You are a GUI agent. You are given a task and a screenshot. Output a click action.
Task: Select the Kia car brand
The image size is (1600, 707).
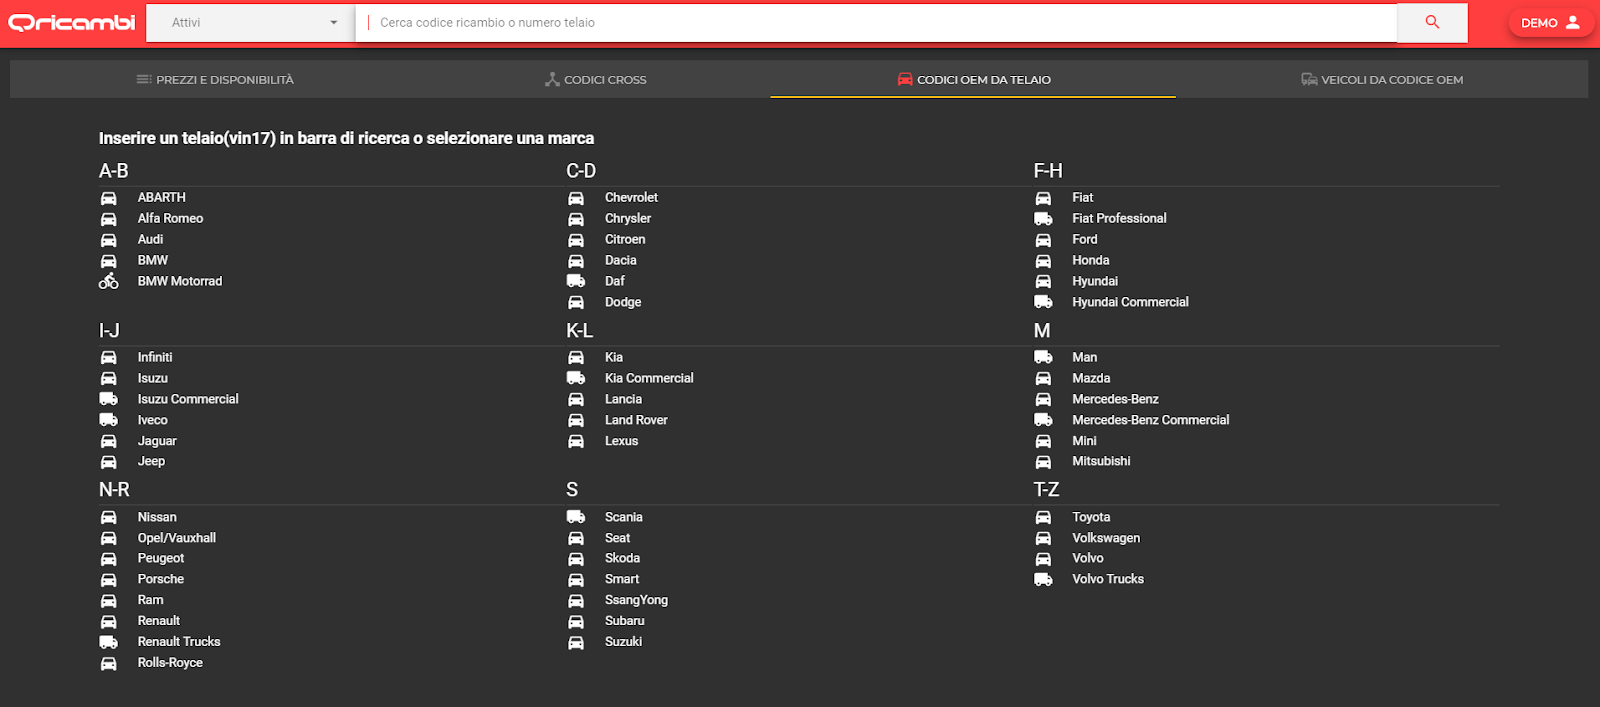click(614, 357)
